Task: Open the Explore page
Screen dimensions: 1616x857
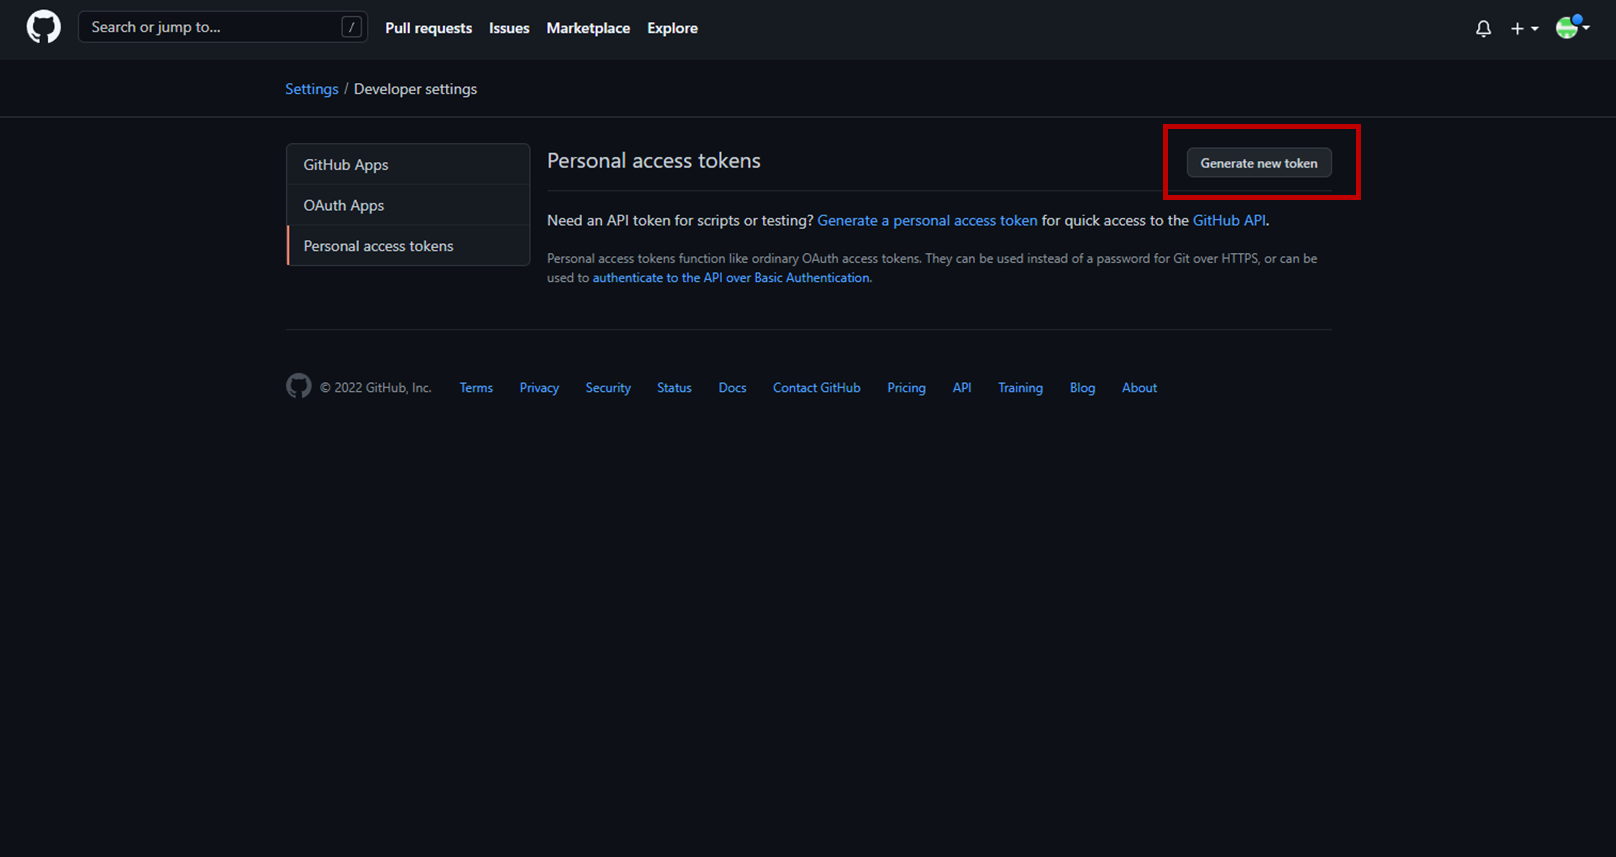Action: [x=672, y=28]
